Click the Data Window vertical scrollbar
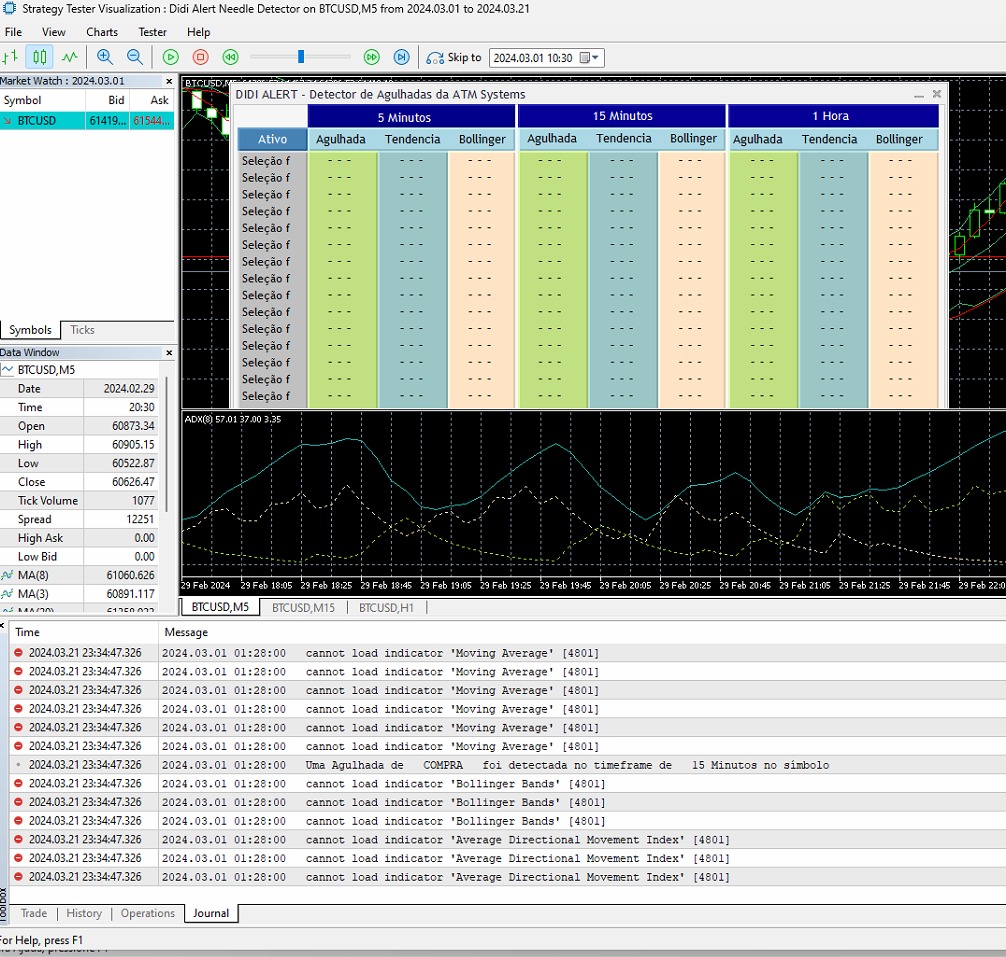This screenshot has width=1006, height=957. coord(167,445)
